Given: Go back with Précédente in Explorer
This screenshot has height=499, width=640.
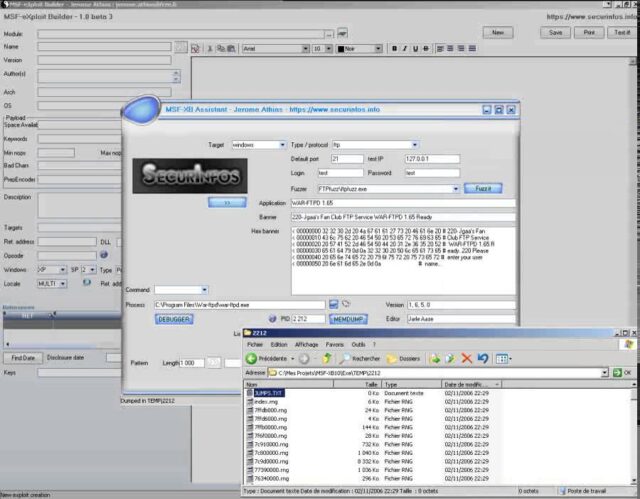Looking at the screenshot, I should click(267, 359).
